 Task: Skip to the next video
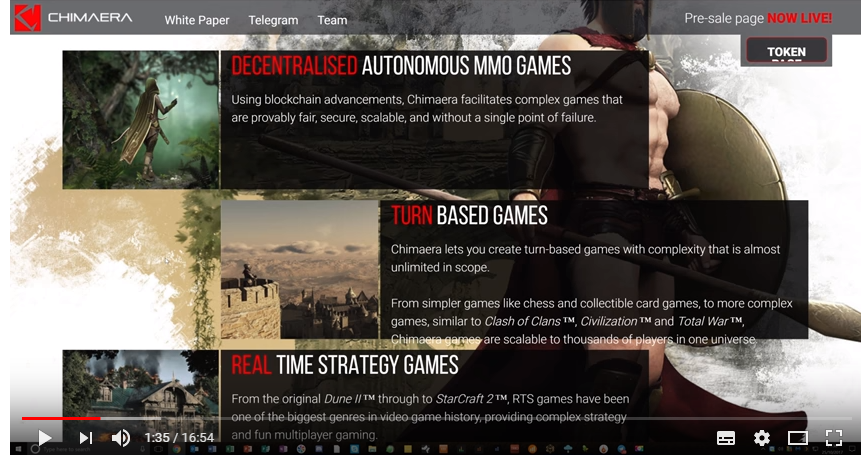click(x=86, y=437)
